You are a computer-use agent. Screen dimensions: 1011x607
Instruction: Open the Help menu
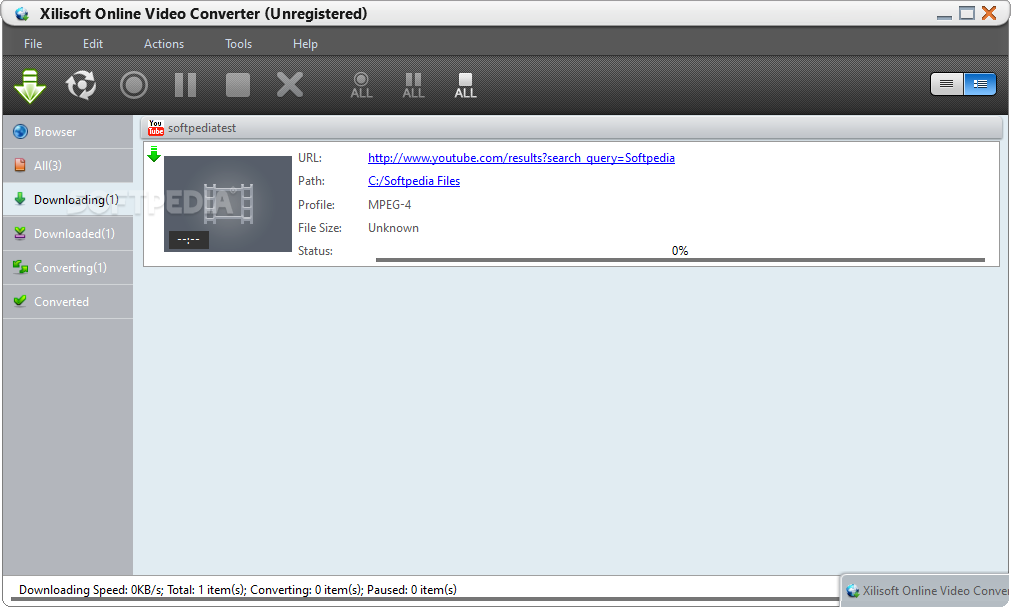tap(305, 44)
